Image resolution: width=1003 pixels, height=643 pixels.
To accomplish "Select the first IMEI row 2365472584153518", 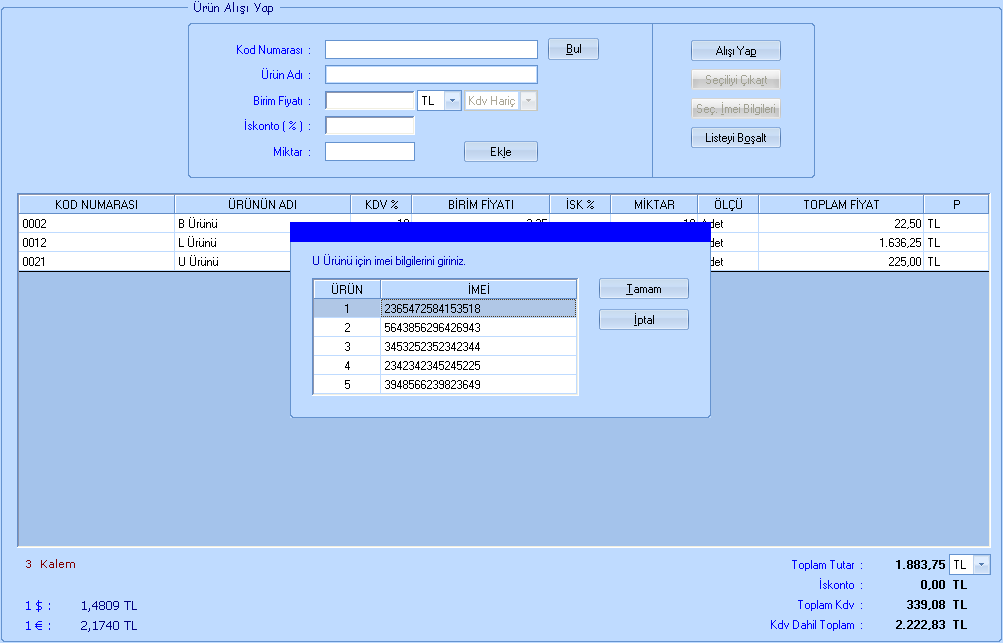I will click(478, 309).
